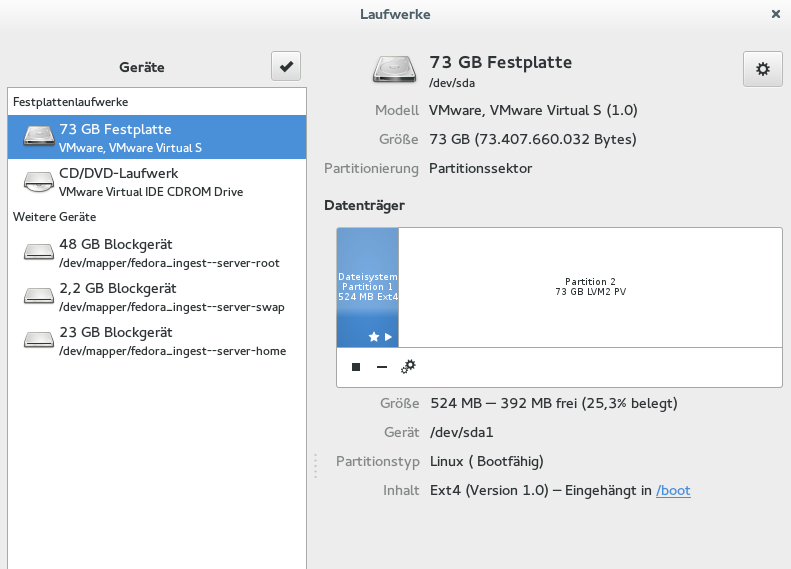Click the pane divider grip handle
Image resolution: width=791 pixels, height=569 pixels.
tap(316, 465)
